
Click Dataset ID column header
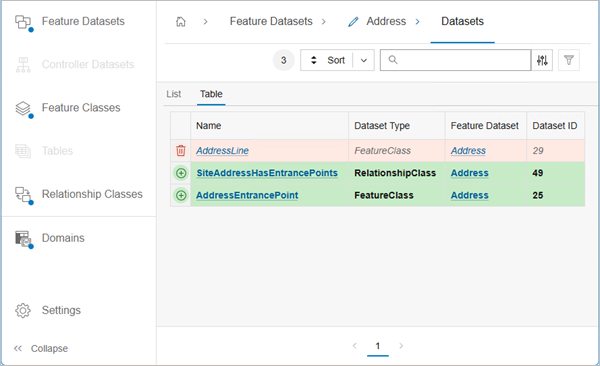556,126
